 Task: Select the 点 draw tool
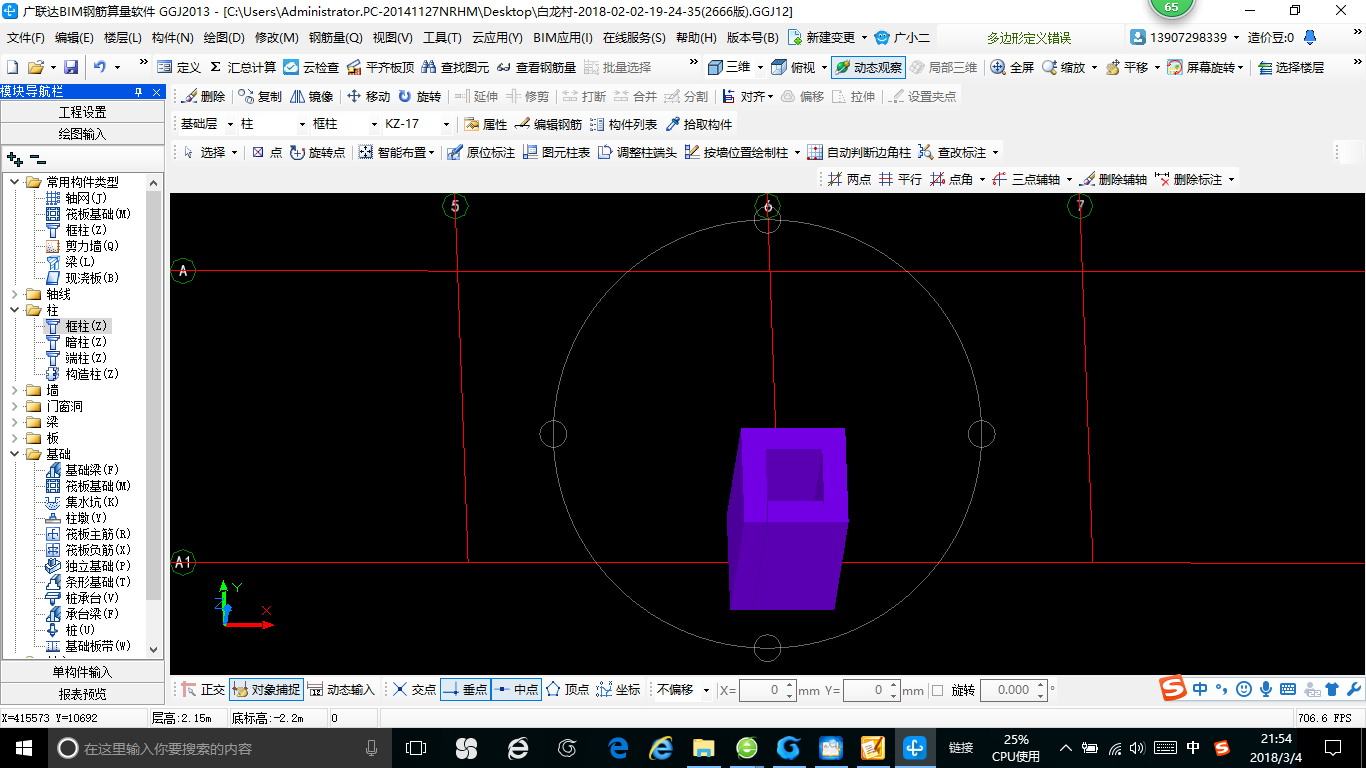(x=267, y=152)
